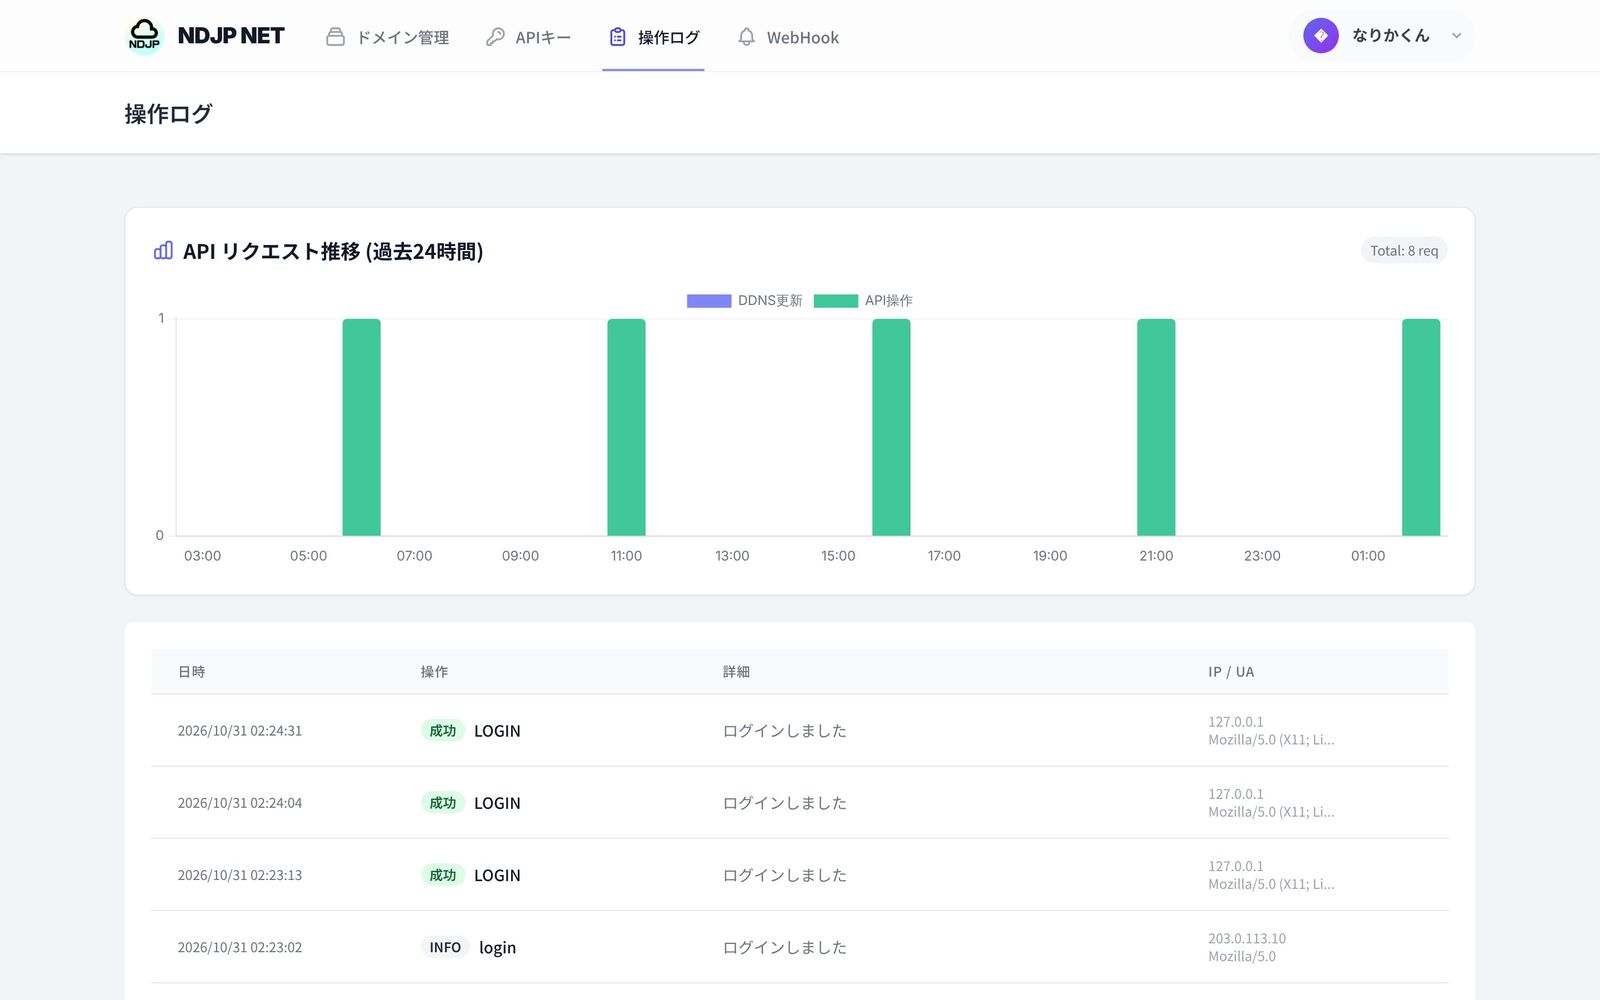Click LOGIN text in the 02:23:13 row
The image size is (1600, 1000).
[x=497, y=875]
